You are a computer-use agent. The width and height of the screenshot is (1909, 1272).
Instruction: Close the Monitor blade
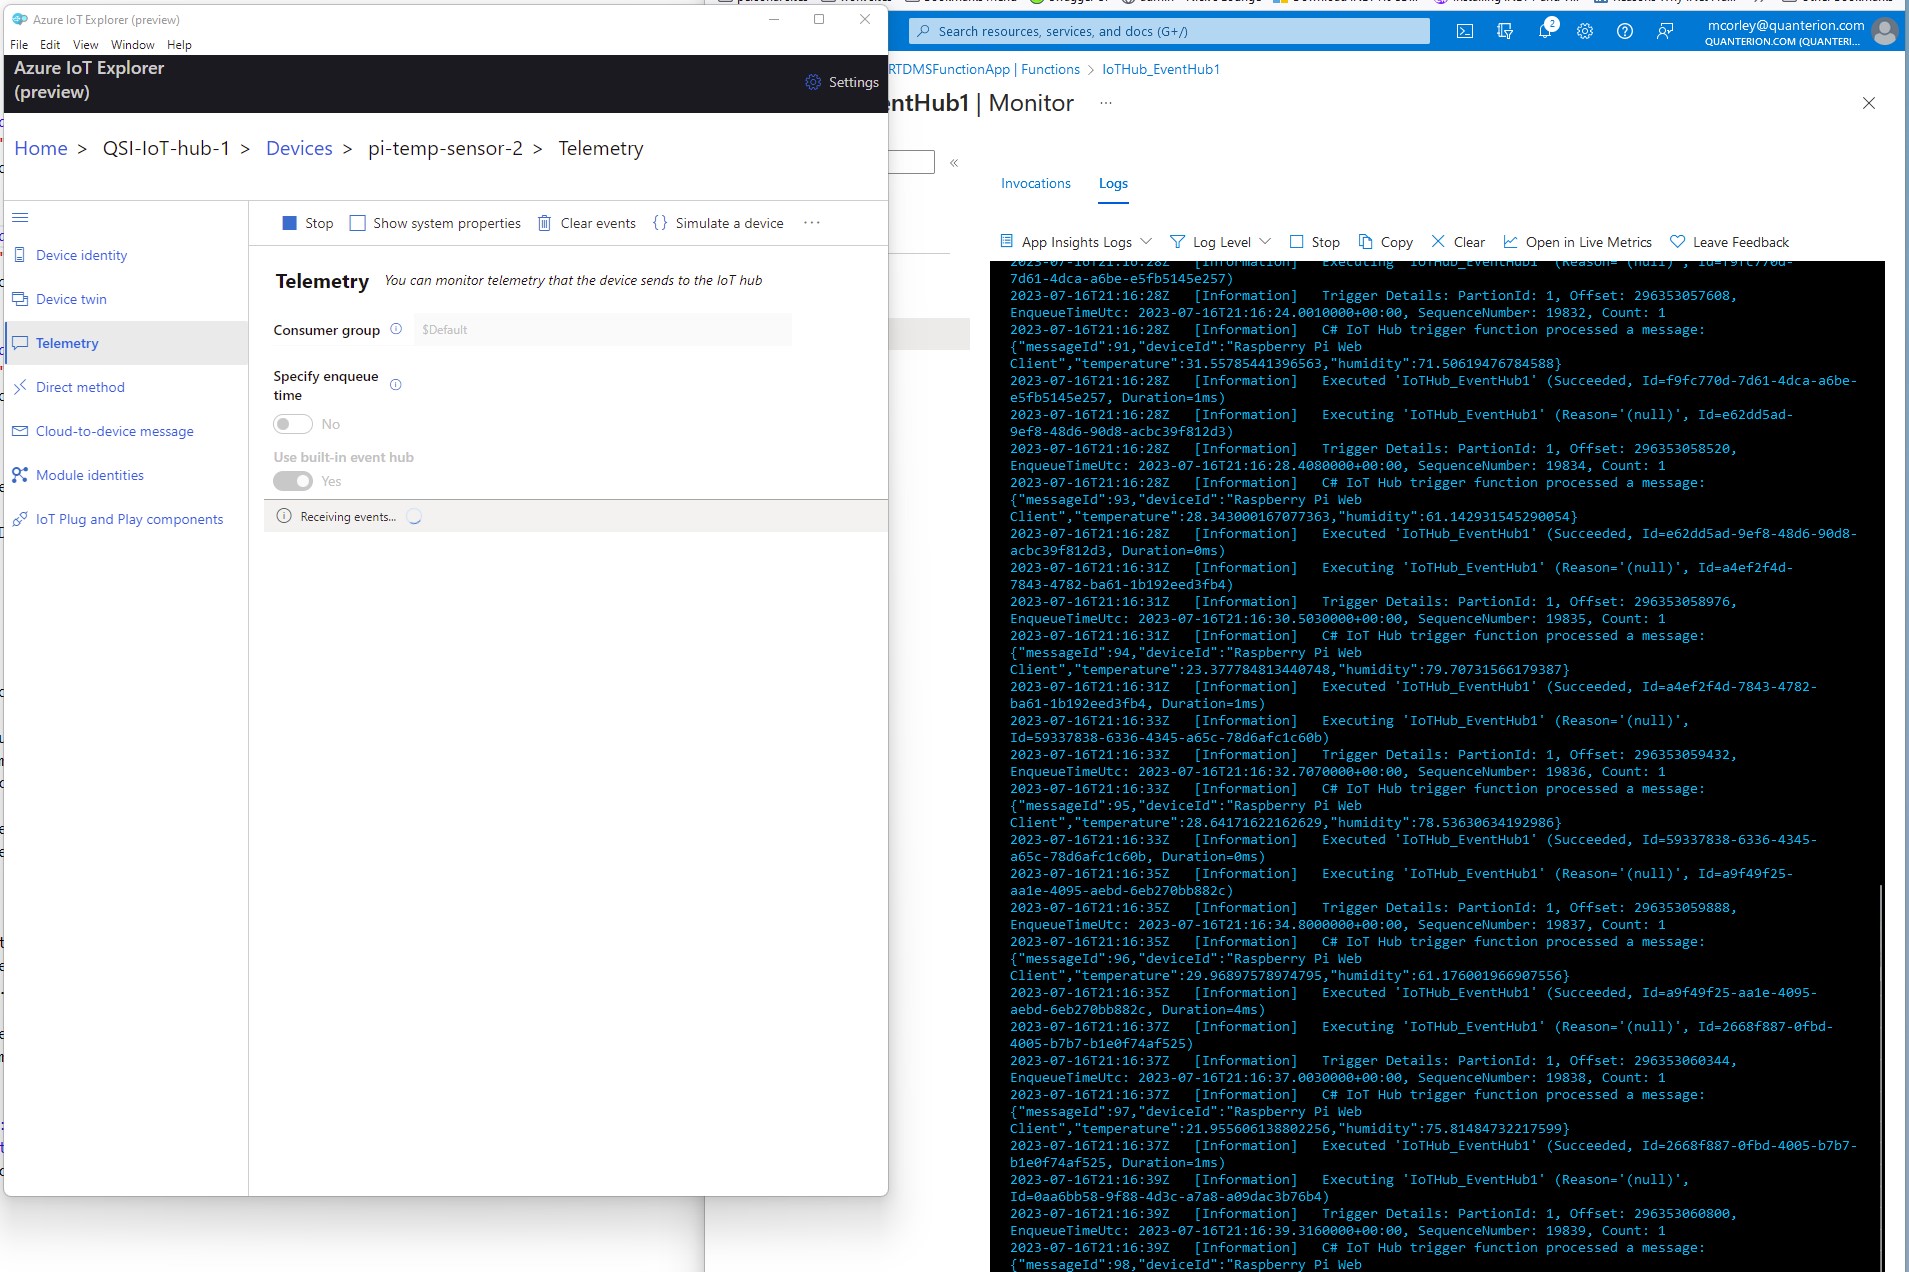(1869, 103)
